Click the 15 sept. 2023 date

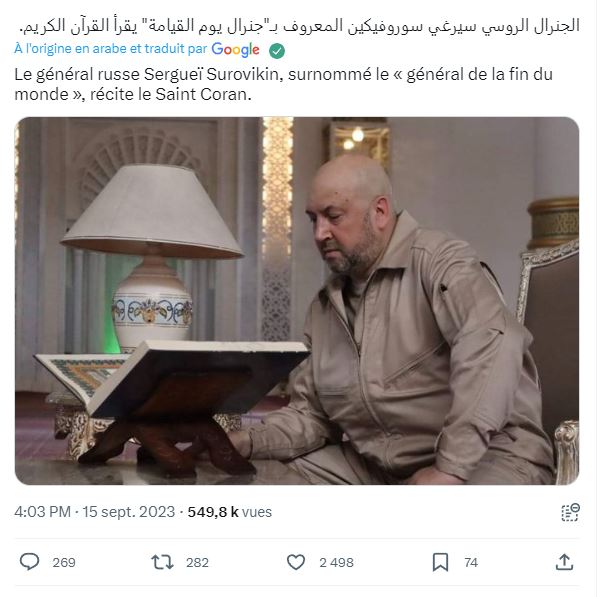point(129,512)
